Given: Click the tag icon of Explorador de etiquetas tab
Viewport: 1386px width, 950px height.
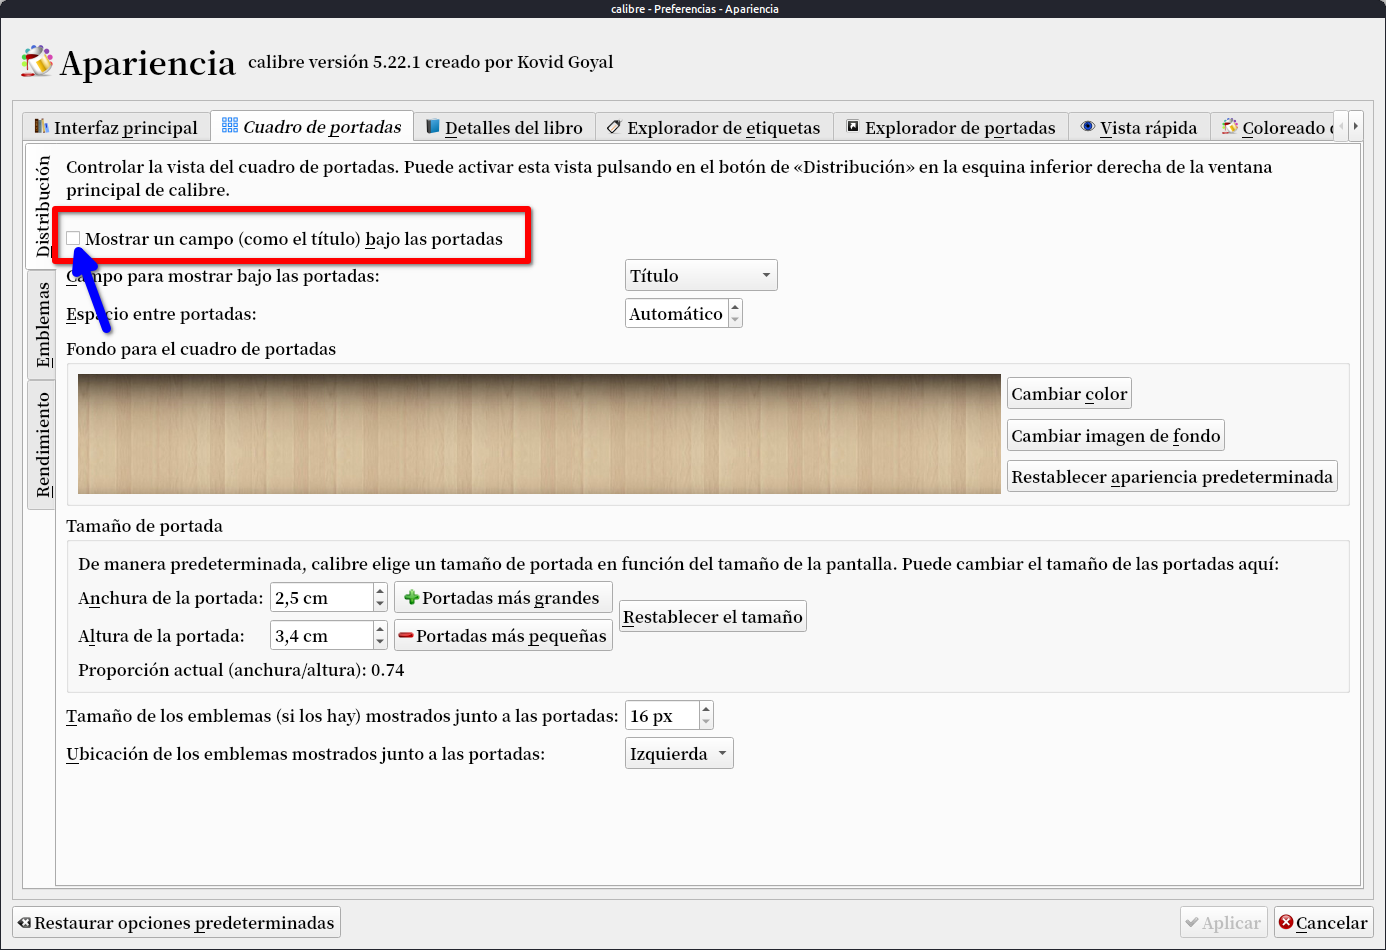Looking at the screenshot, I should [x=614, y=127].
